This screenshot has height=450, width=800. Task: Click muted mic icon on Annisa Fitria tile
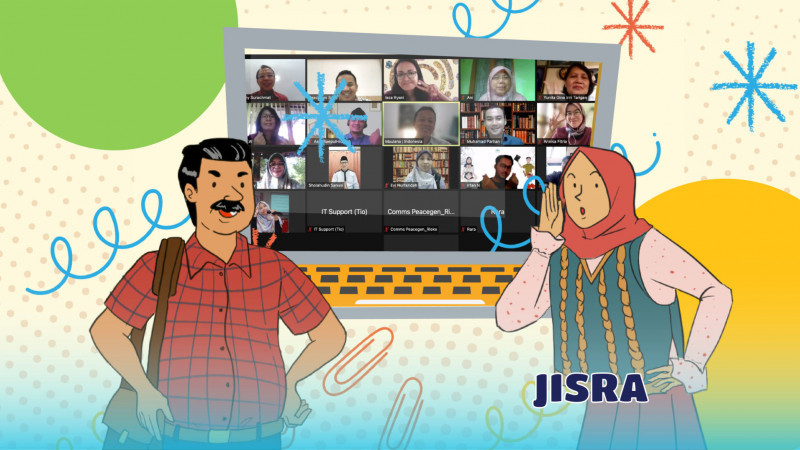click(541, 142)
